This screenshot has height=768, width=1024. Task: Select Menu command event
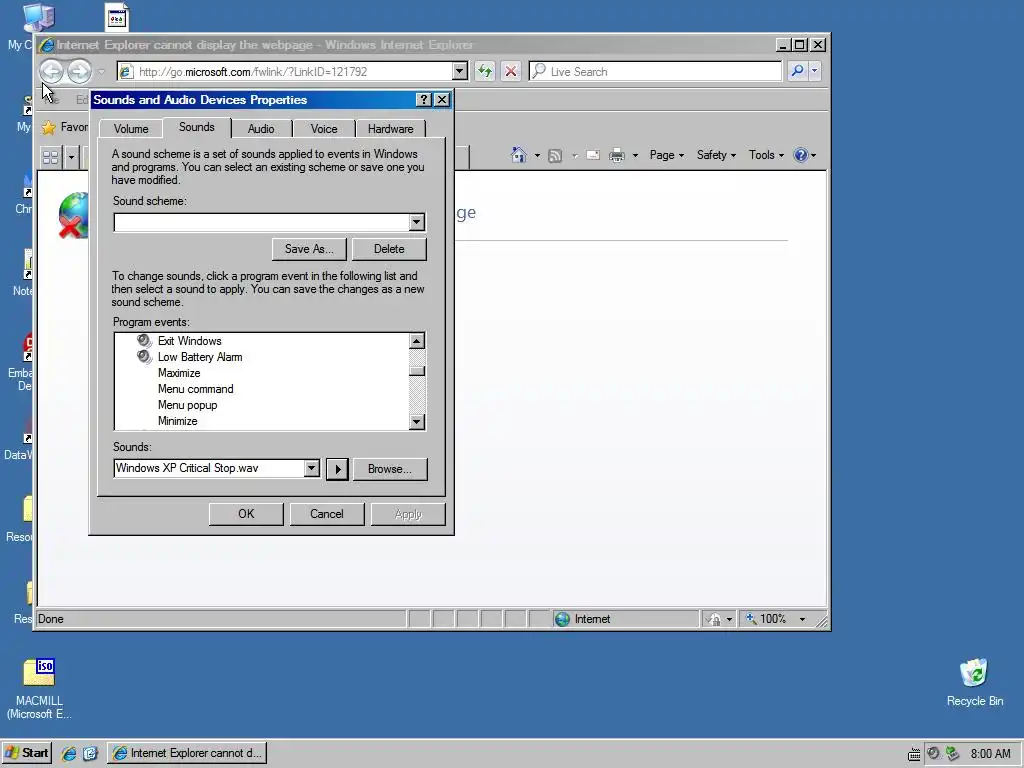[195, 389]
